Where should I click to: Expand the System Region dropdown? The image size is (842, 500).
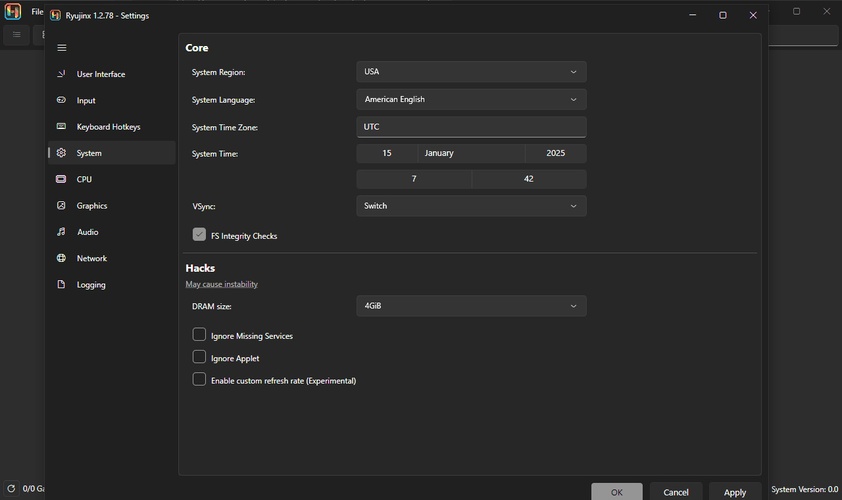point(471,72)
